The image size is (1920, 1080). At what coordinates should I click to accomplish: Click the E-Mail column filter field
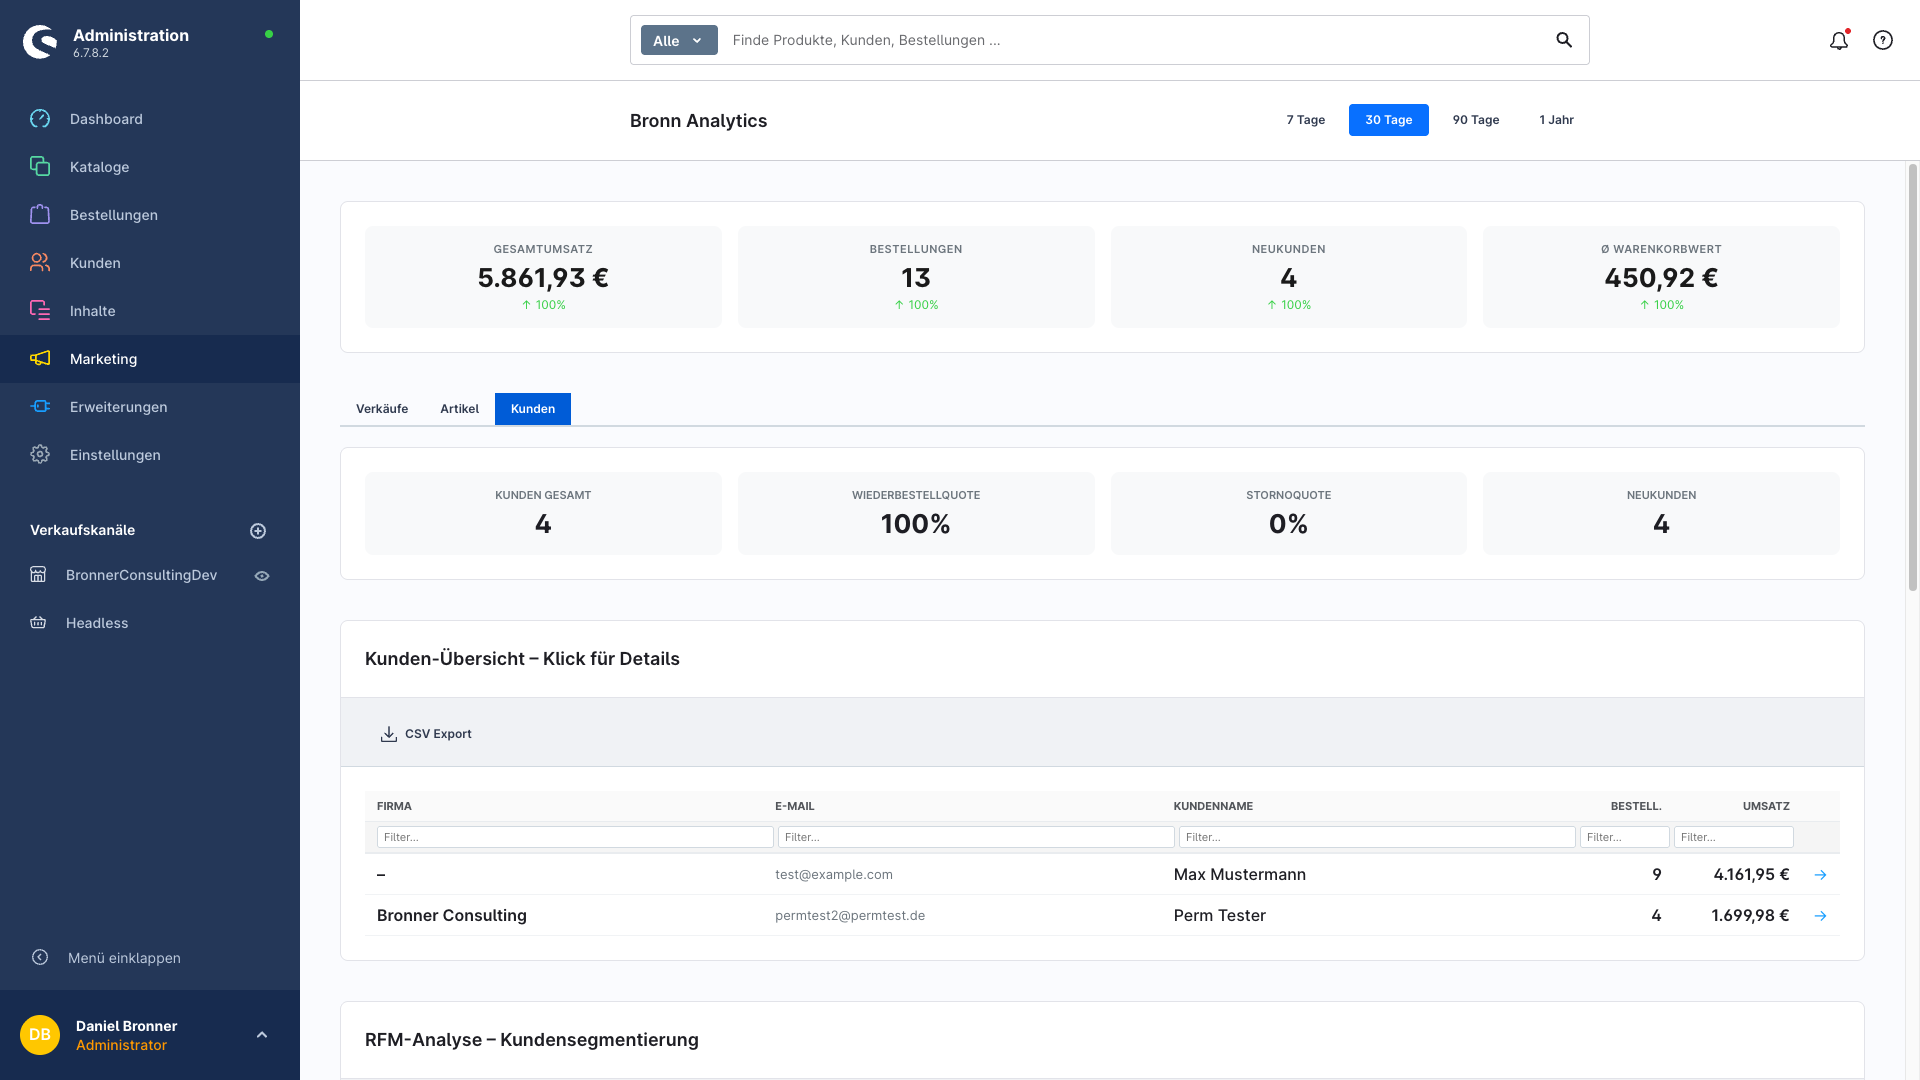tap(975, 837)
